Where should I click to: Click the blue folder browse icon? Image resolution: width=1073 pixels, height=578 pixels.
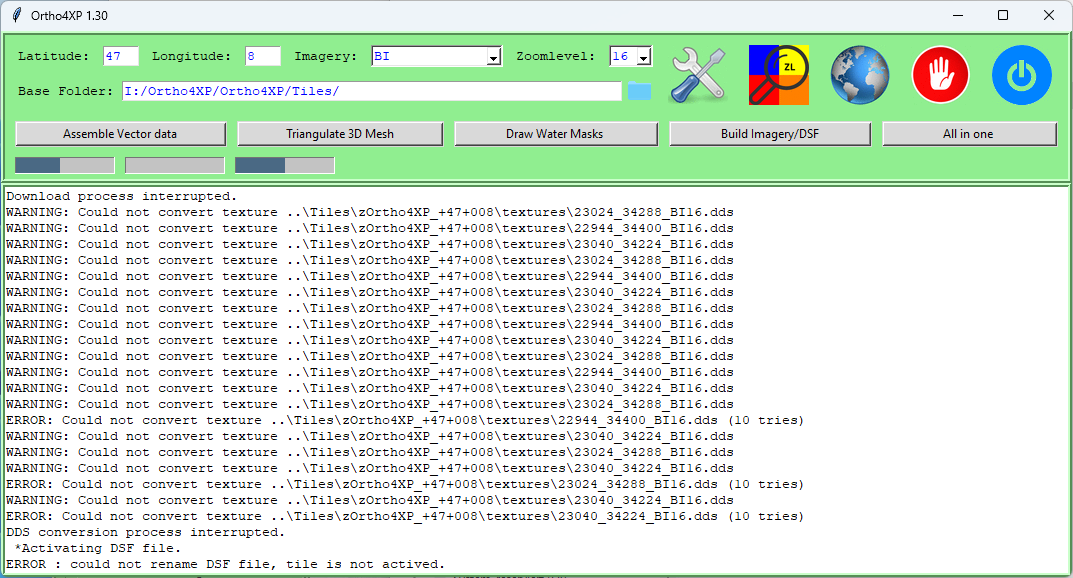coord(639,91)
